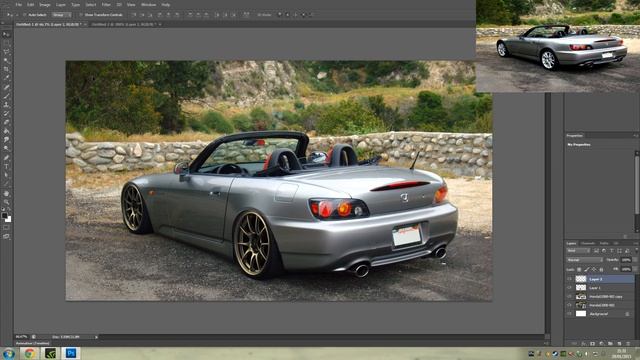
Task: Select the Quick Selection tool
Action: click(6, 61)
